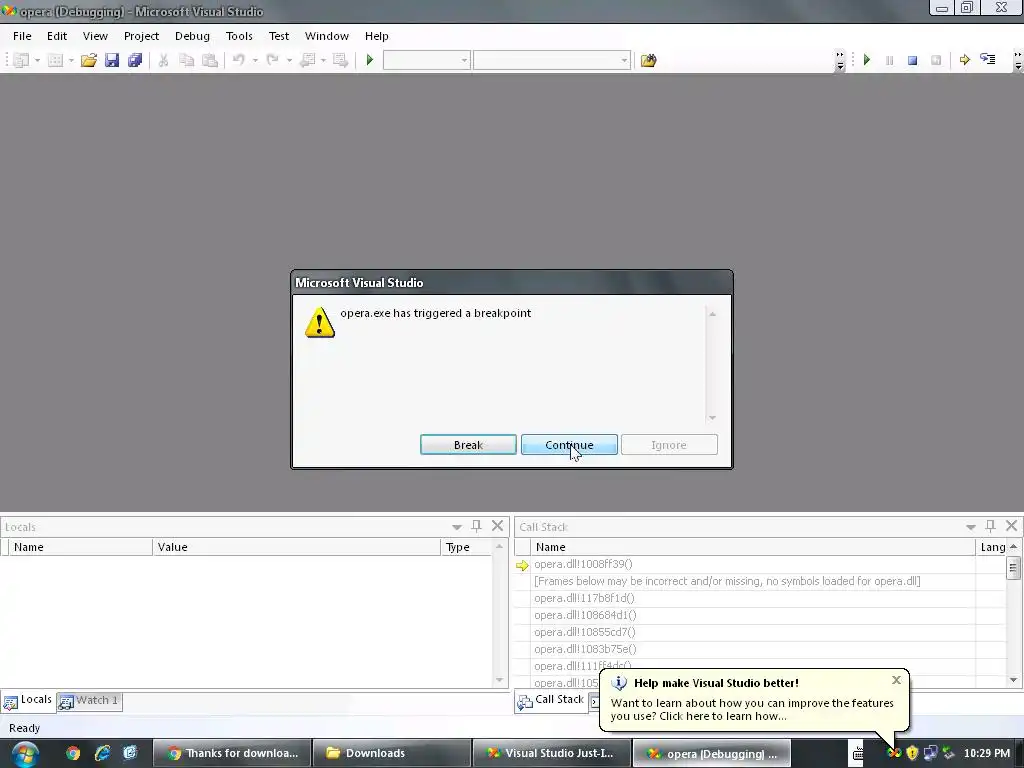This screenshot has height=768, width=1024.
Task: Click the Restart debugging icon
Action: click(x=936, y=60)
